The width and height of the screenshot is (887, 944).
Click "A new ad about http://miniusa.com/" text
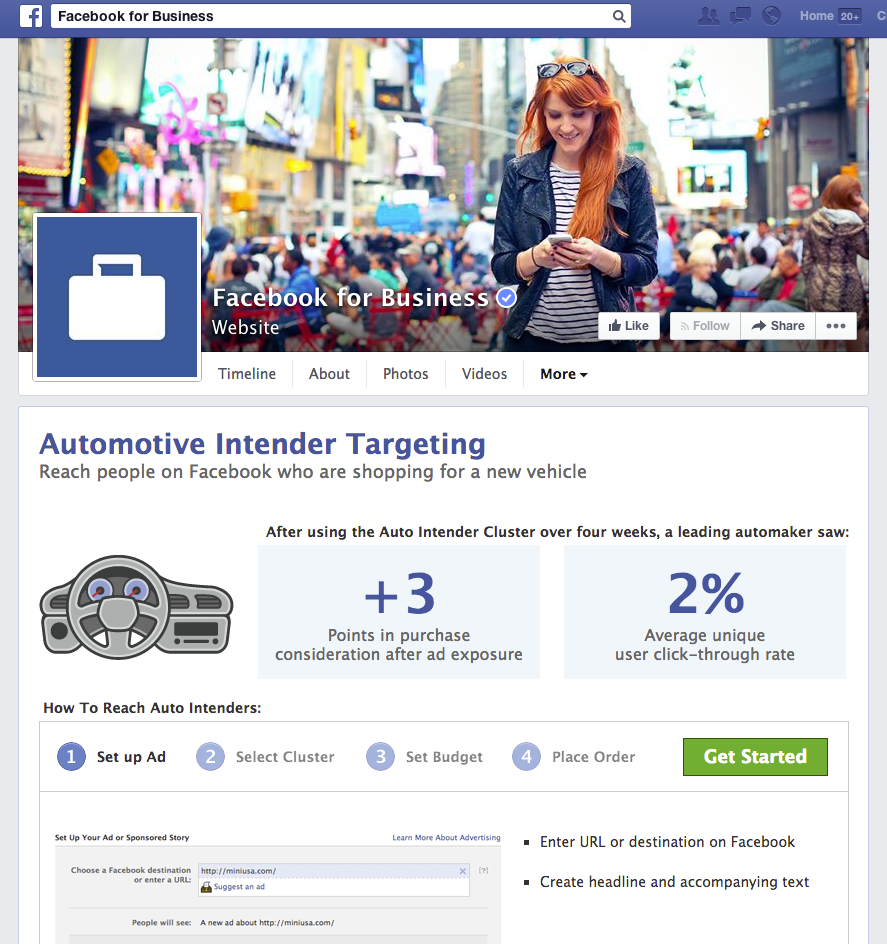pos(267,922)
